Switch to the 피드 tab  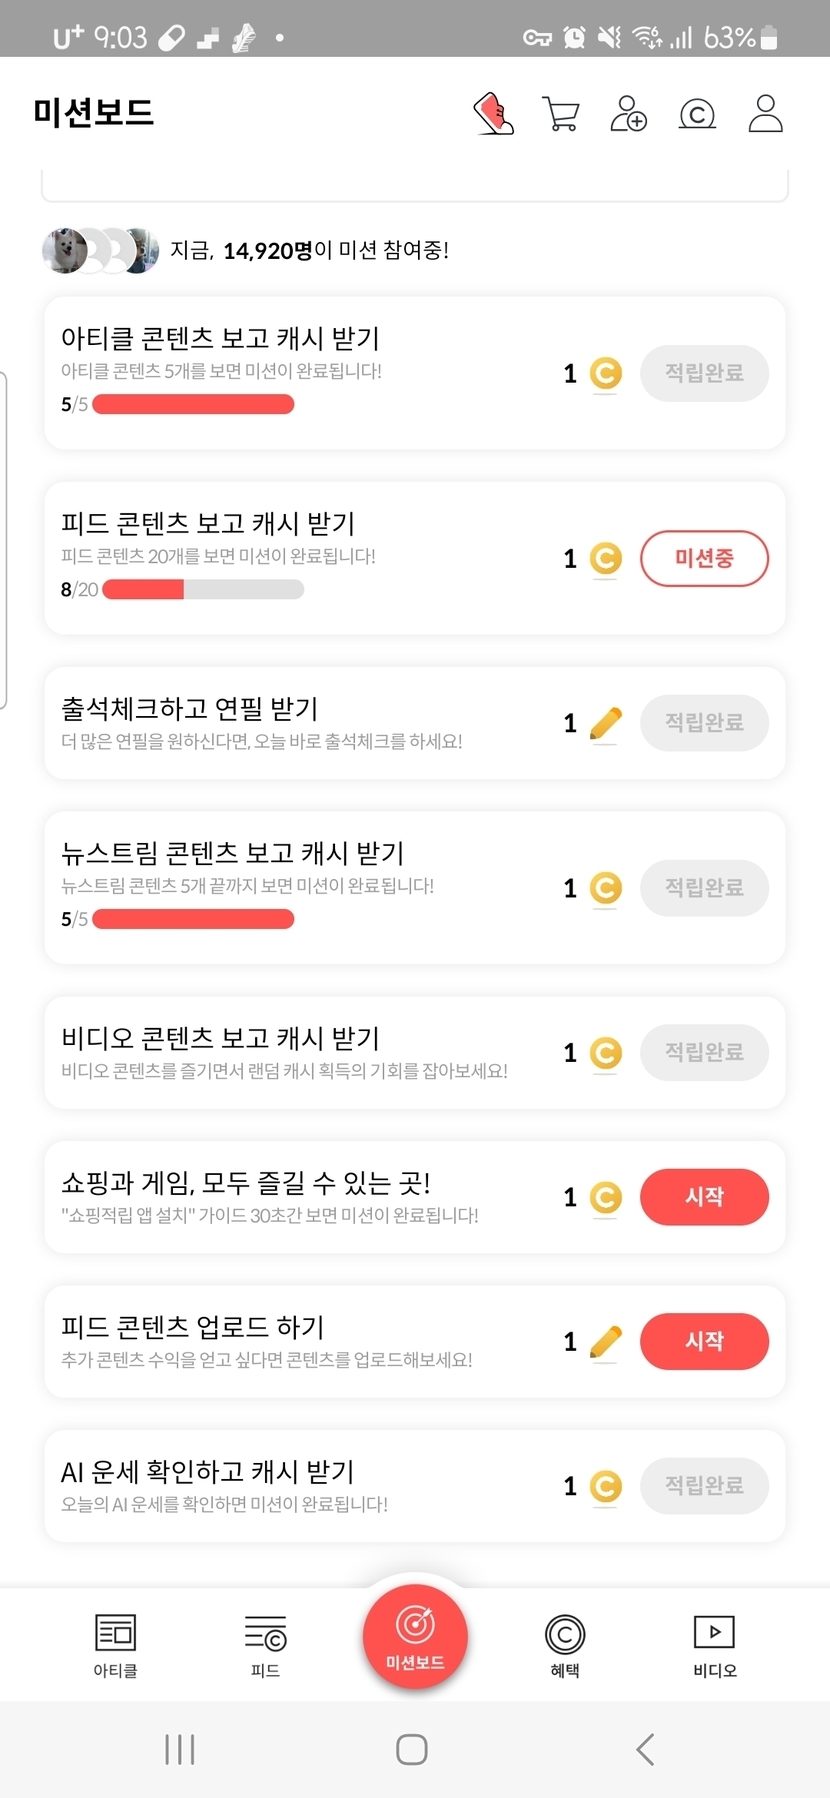pos(265,1644)
